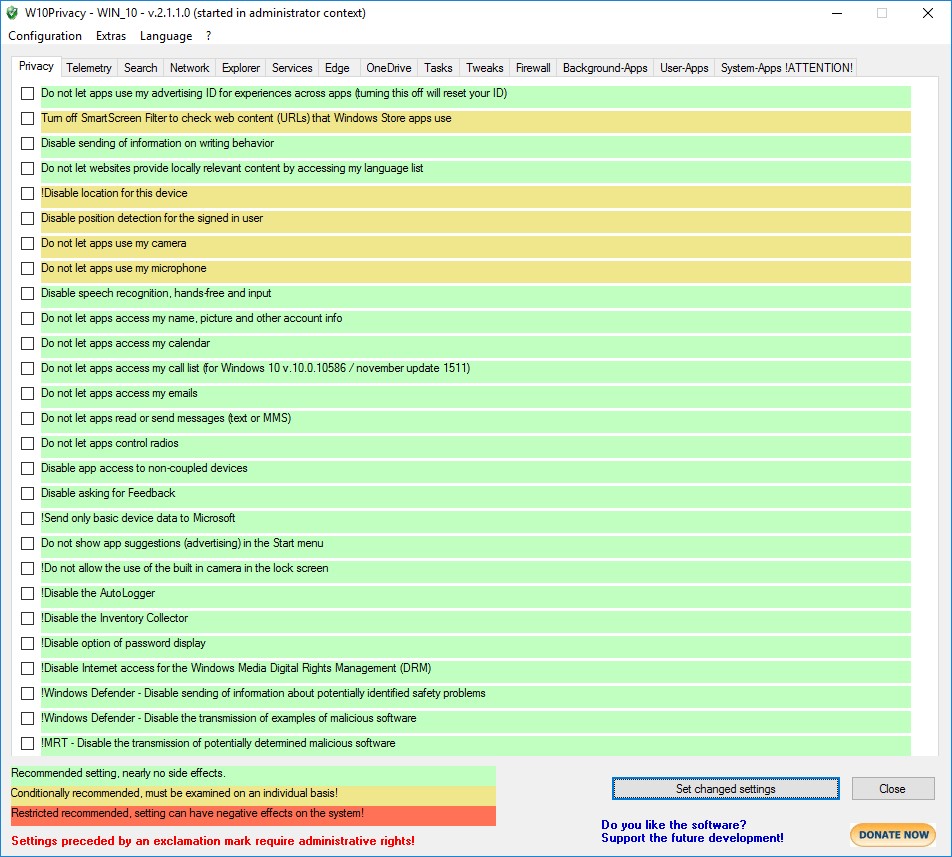Toggle '!Disable location for this device' checkbox

28,194
